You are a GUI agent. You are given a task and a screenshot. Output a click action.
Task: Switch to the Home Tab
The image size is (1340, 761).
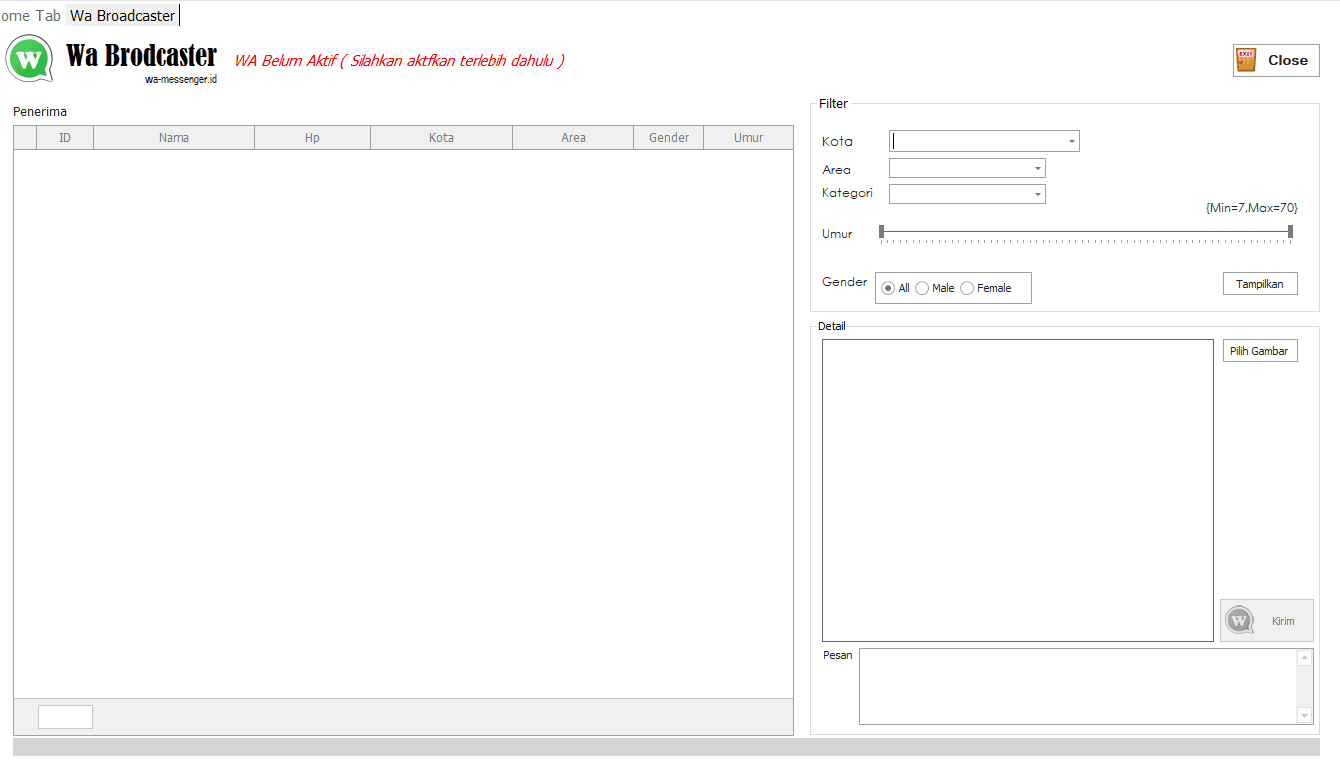pos(30,16)
